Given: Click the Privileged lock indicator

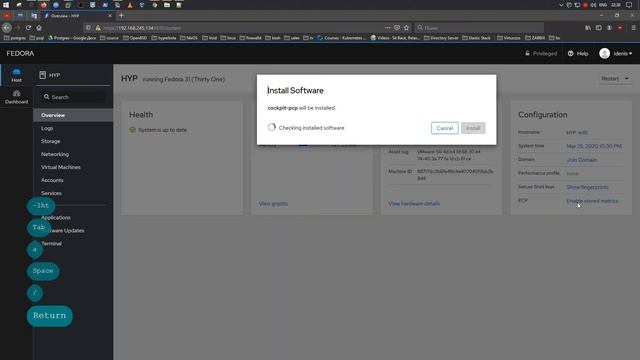Looking at the screenshot, I should (540, 53).
